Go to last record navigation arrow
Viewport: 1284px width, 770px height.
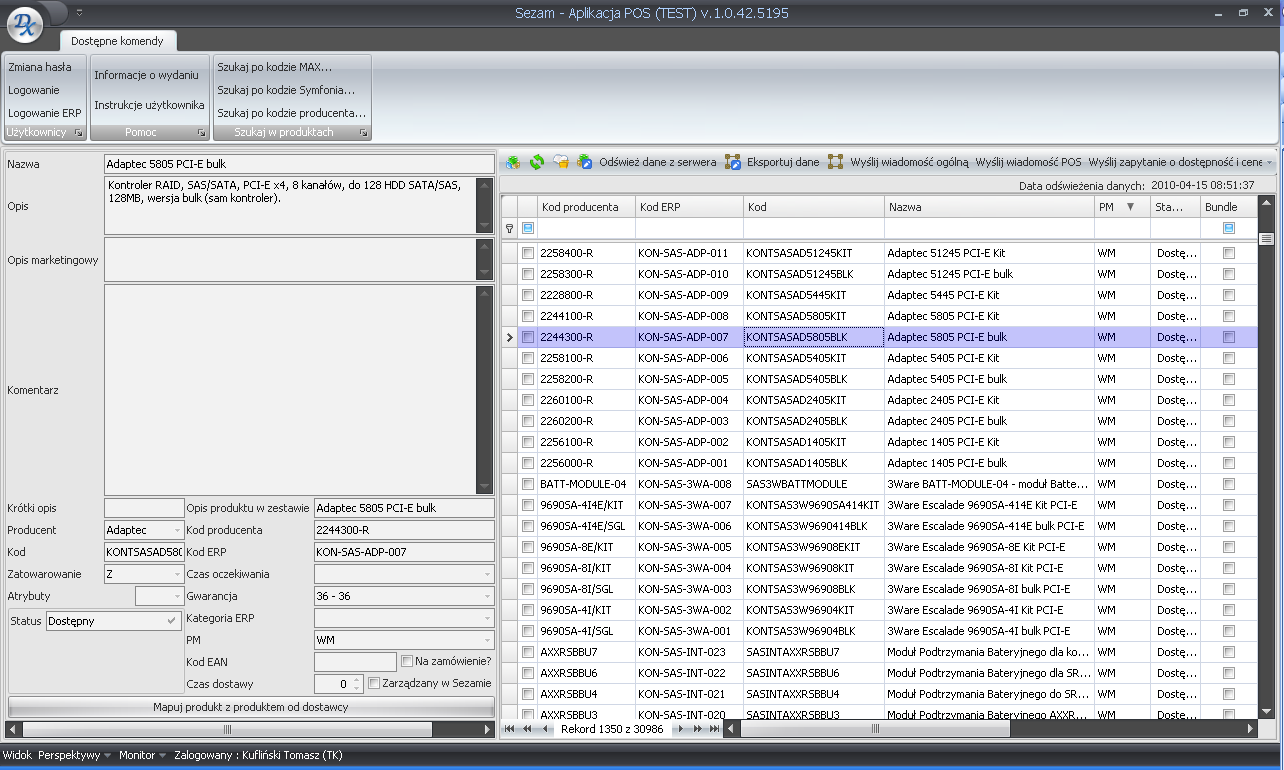click(x=714, y=729)
